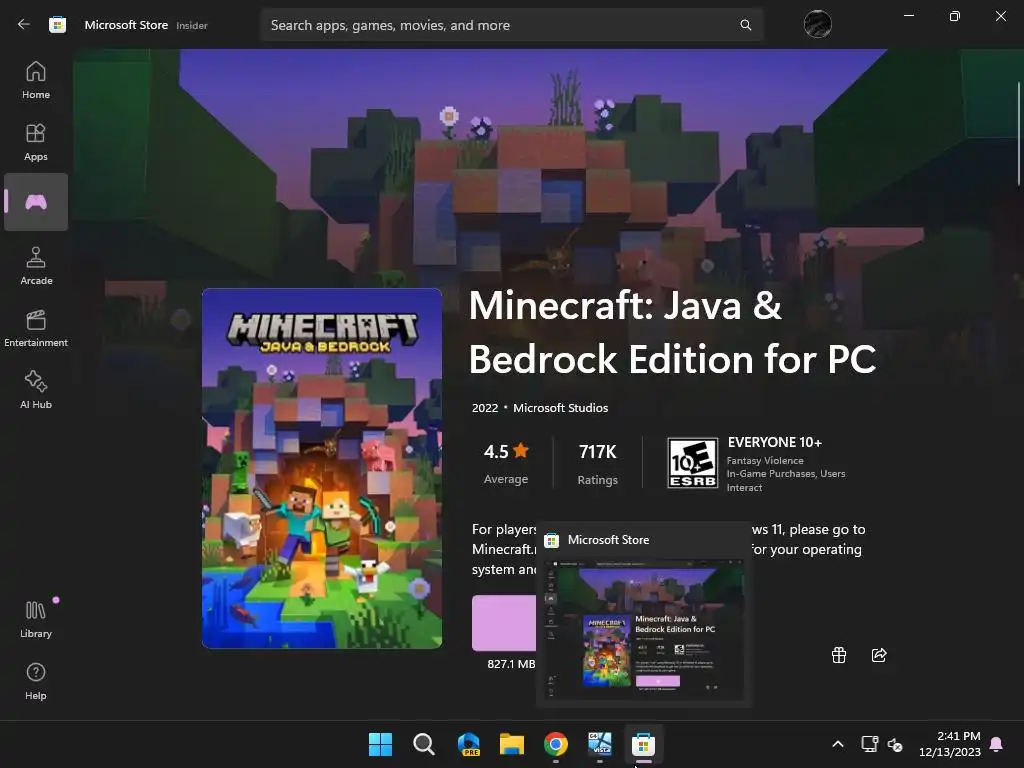This screenshot has height=768, width=1024.
Task: Click the Microsoft Studios publisher link
Action: (560, 408)
